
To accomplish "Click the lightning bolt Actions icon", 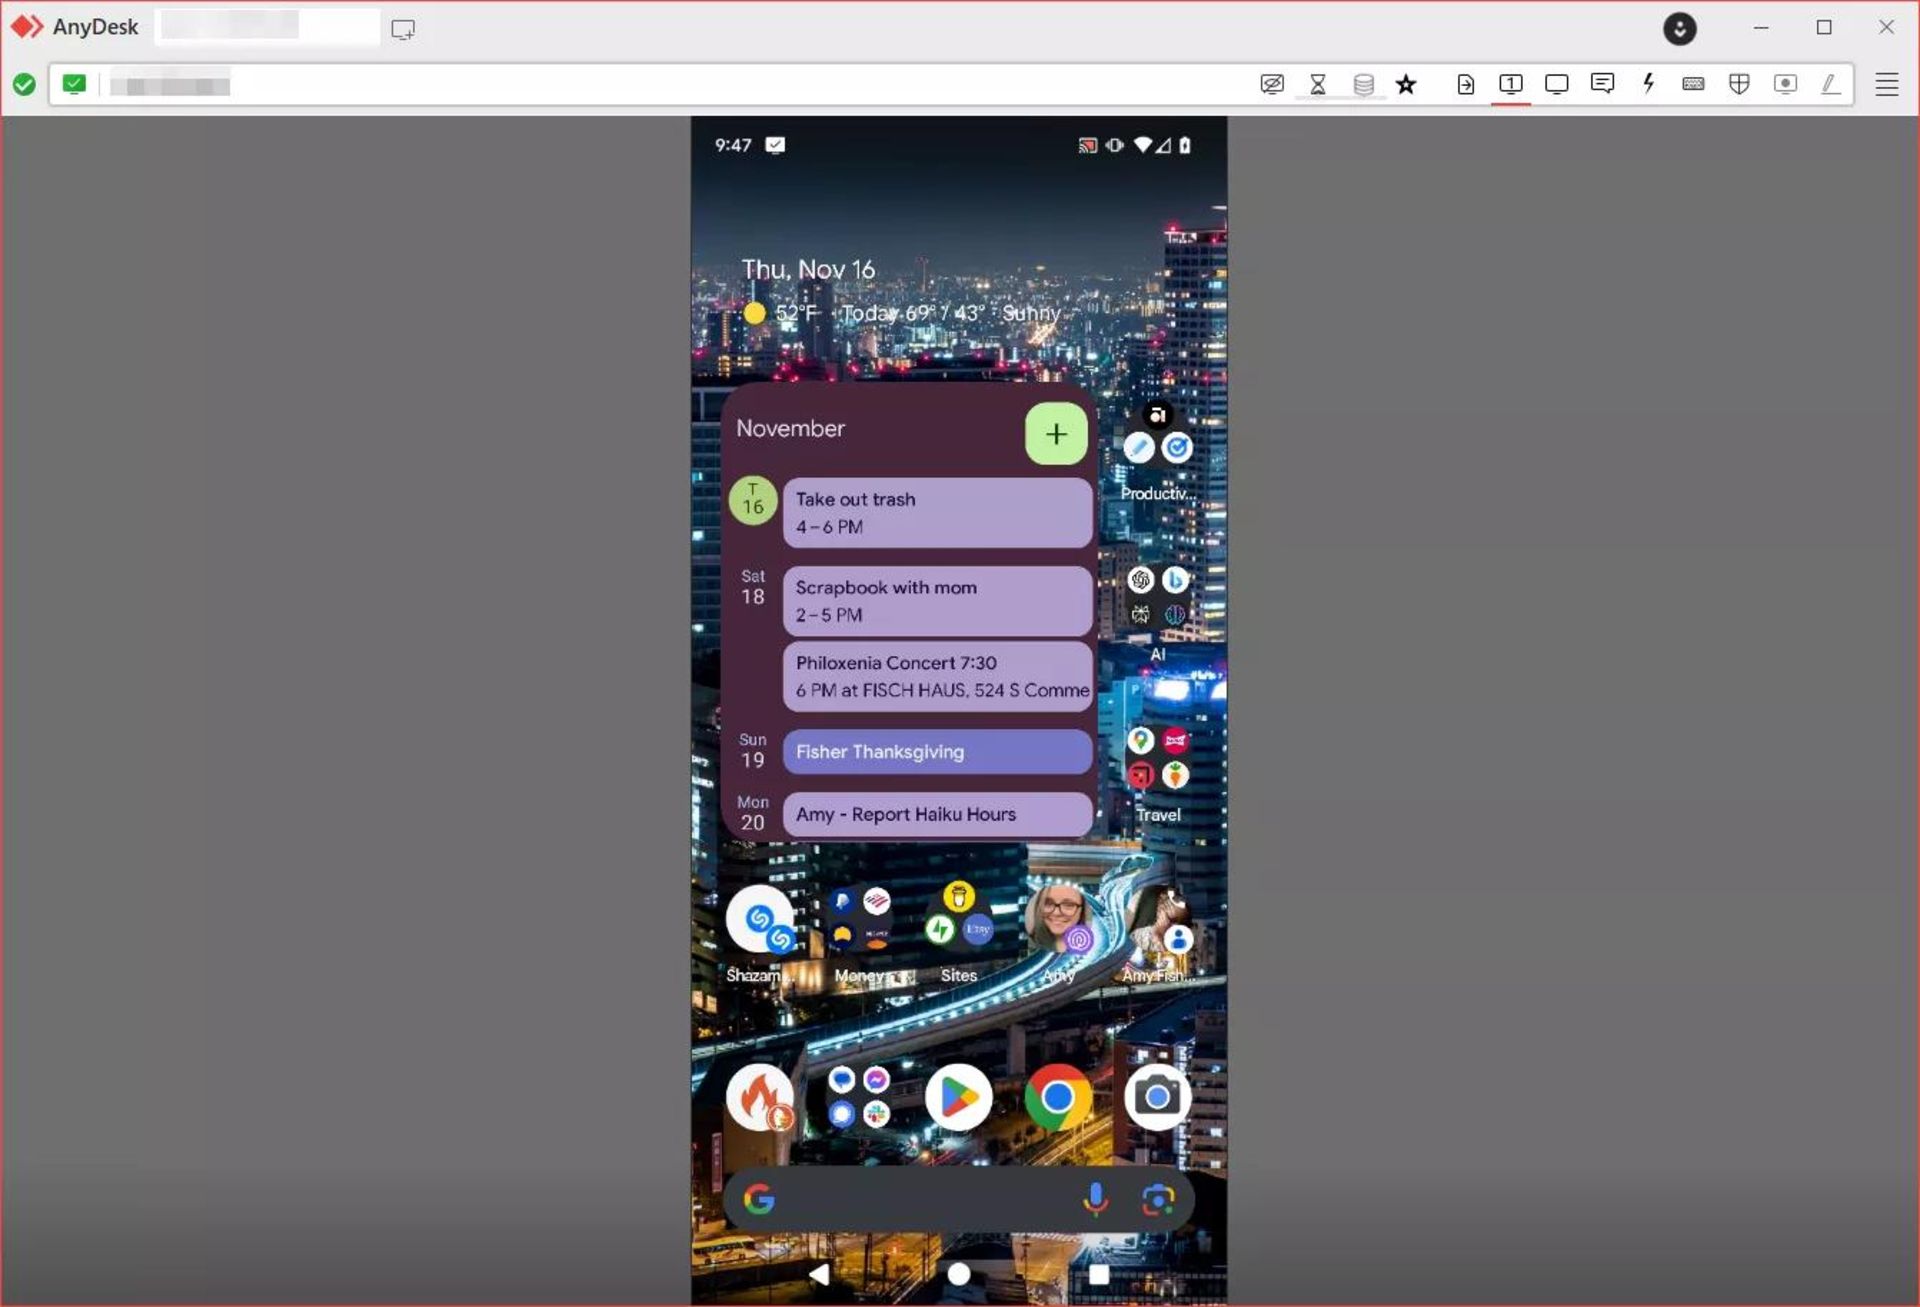I will click(x=1648, y=84).
